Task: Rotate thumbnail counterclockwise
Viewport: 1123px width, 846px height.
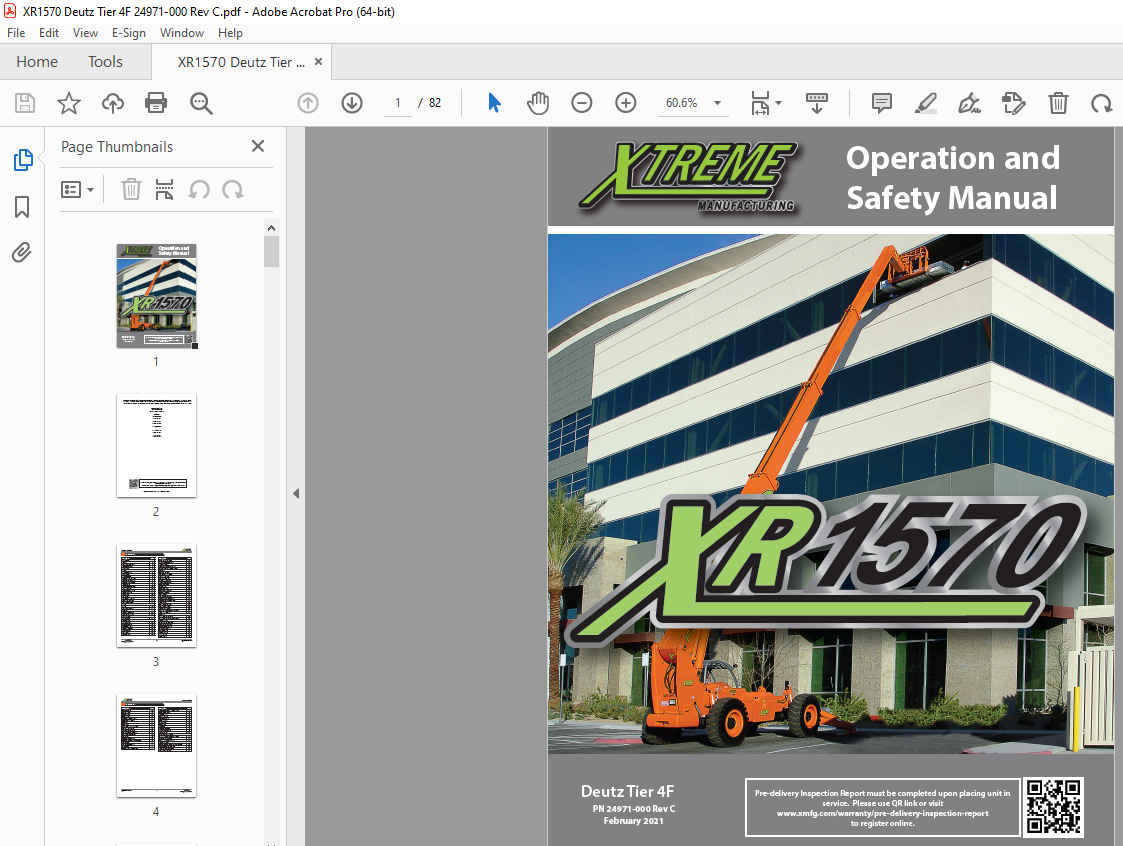Action: (x=199, y=190)
